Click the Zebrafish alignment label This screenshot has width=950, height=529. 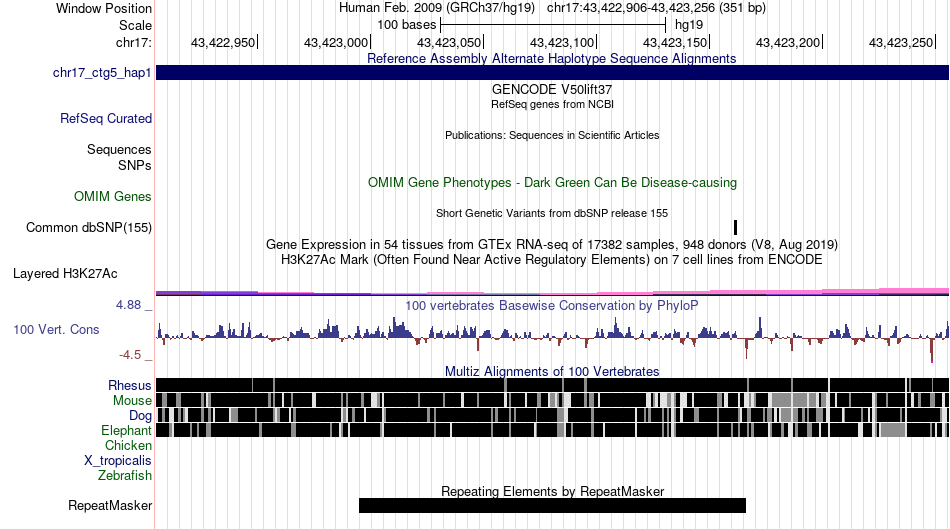tap(125, 476)
